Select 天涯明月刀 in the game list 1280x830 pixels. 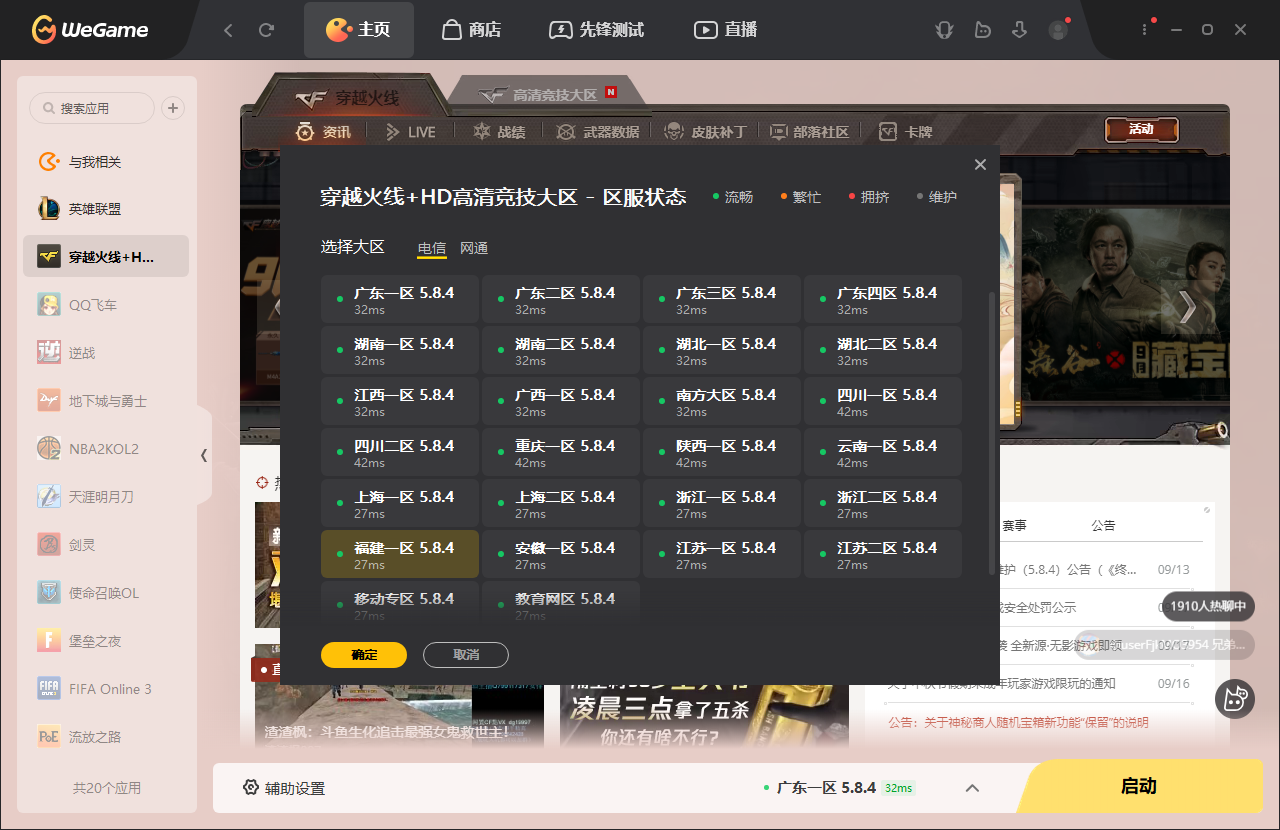[x=106, y=497]
